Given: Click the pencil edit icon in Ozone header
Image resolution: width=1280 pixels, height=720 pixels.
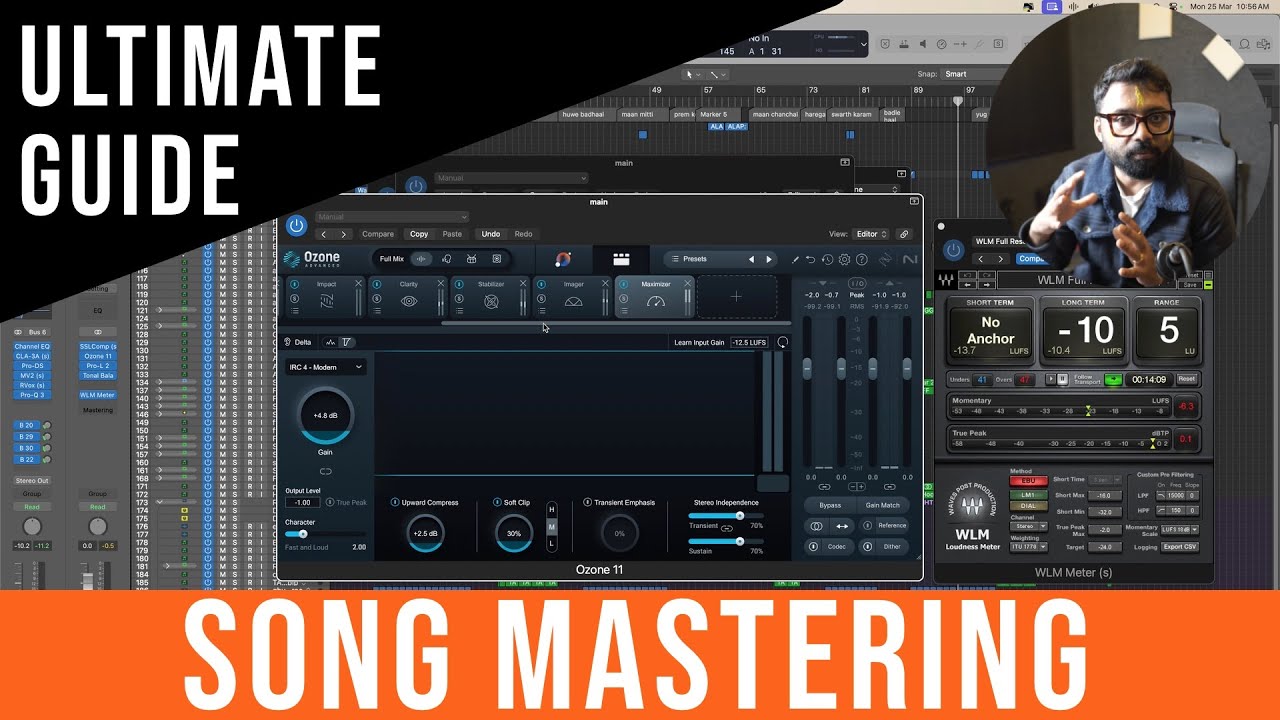Looking at the screenshot, I should [796, 260].
